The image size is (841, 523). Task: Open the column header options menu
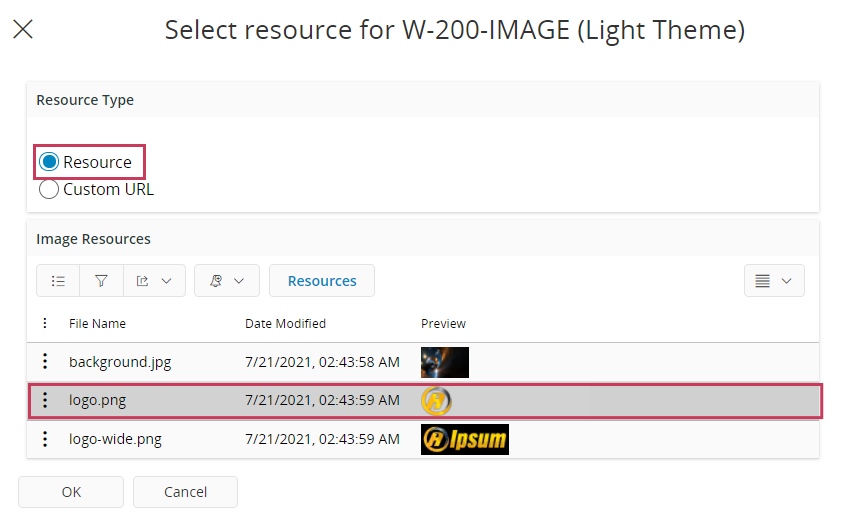[44, 323]
